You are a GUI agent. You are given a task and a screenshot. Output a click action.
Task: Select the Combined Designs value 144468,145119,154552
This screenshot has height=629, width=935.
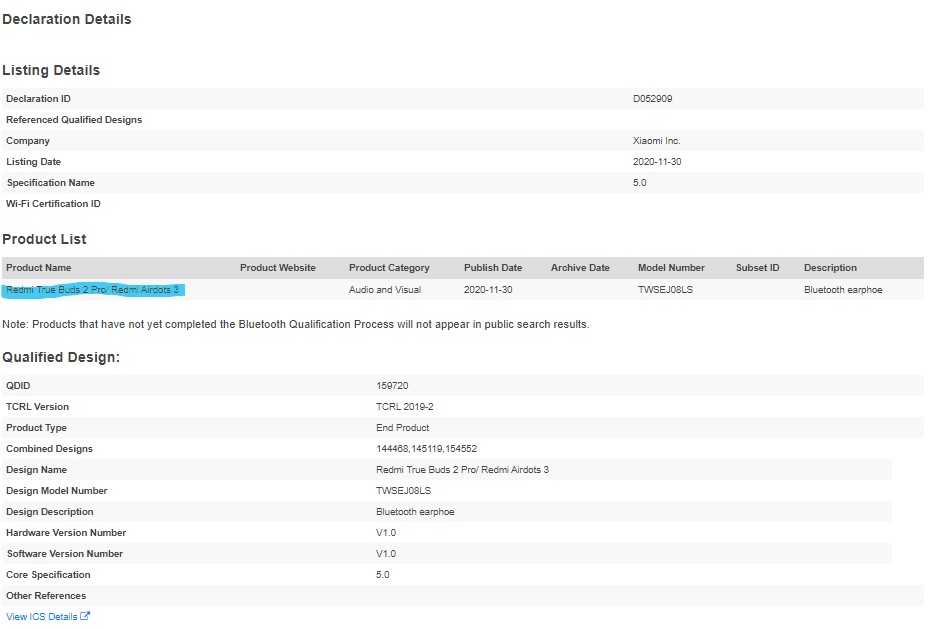click(426, 448)
